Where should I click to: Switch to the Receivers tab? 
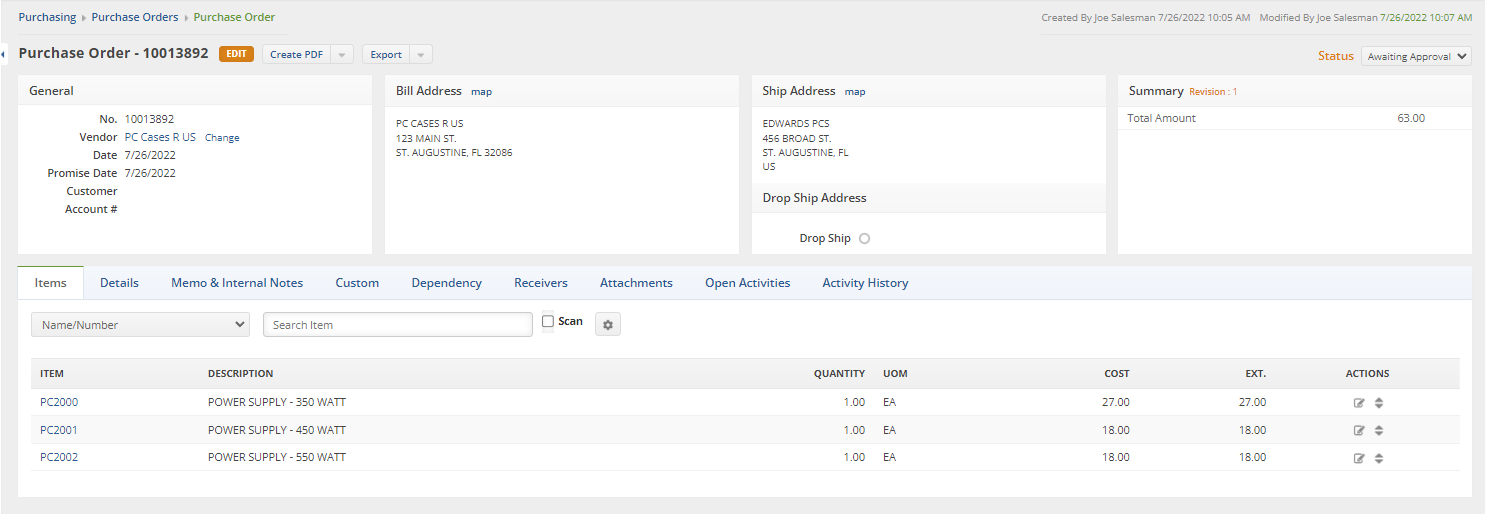tap(541, 283)
